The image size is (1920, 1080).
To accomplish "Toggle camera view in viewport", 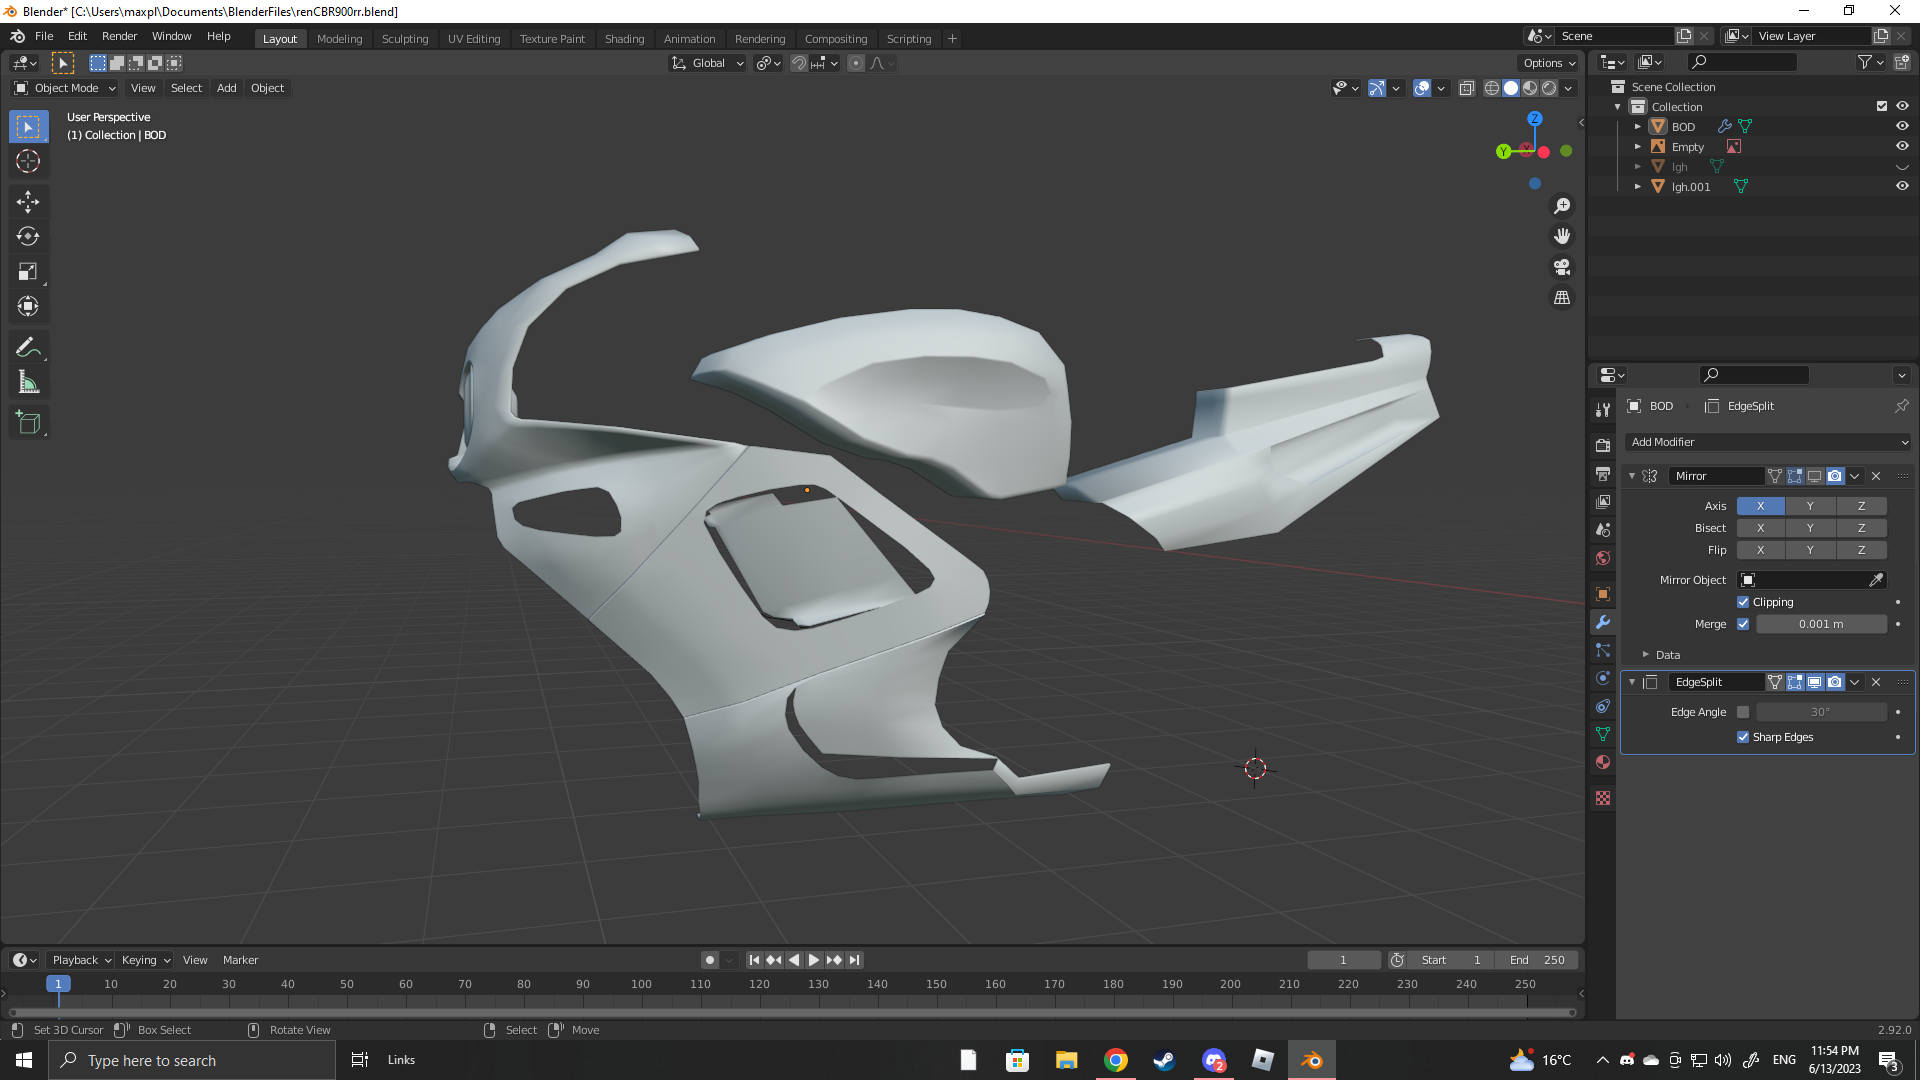I will [1562, 267].
